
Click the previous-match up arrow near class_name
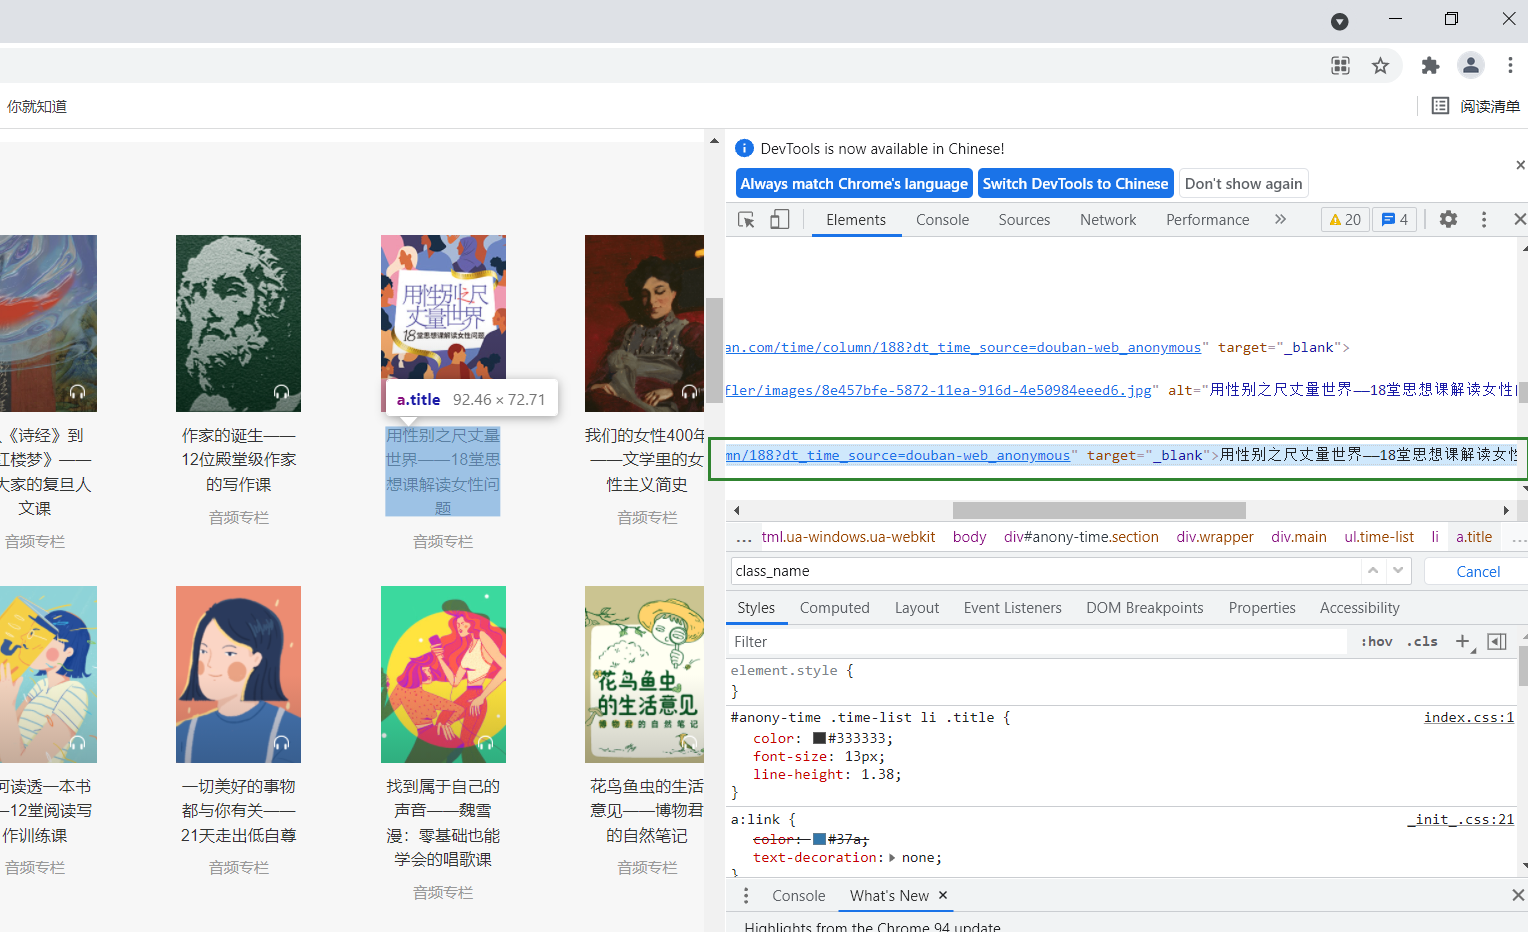(1373, 571)
